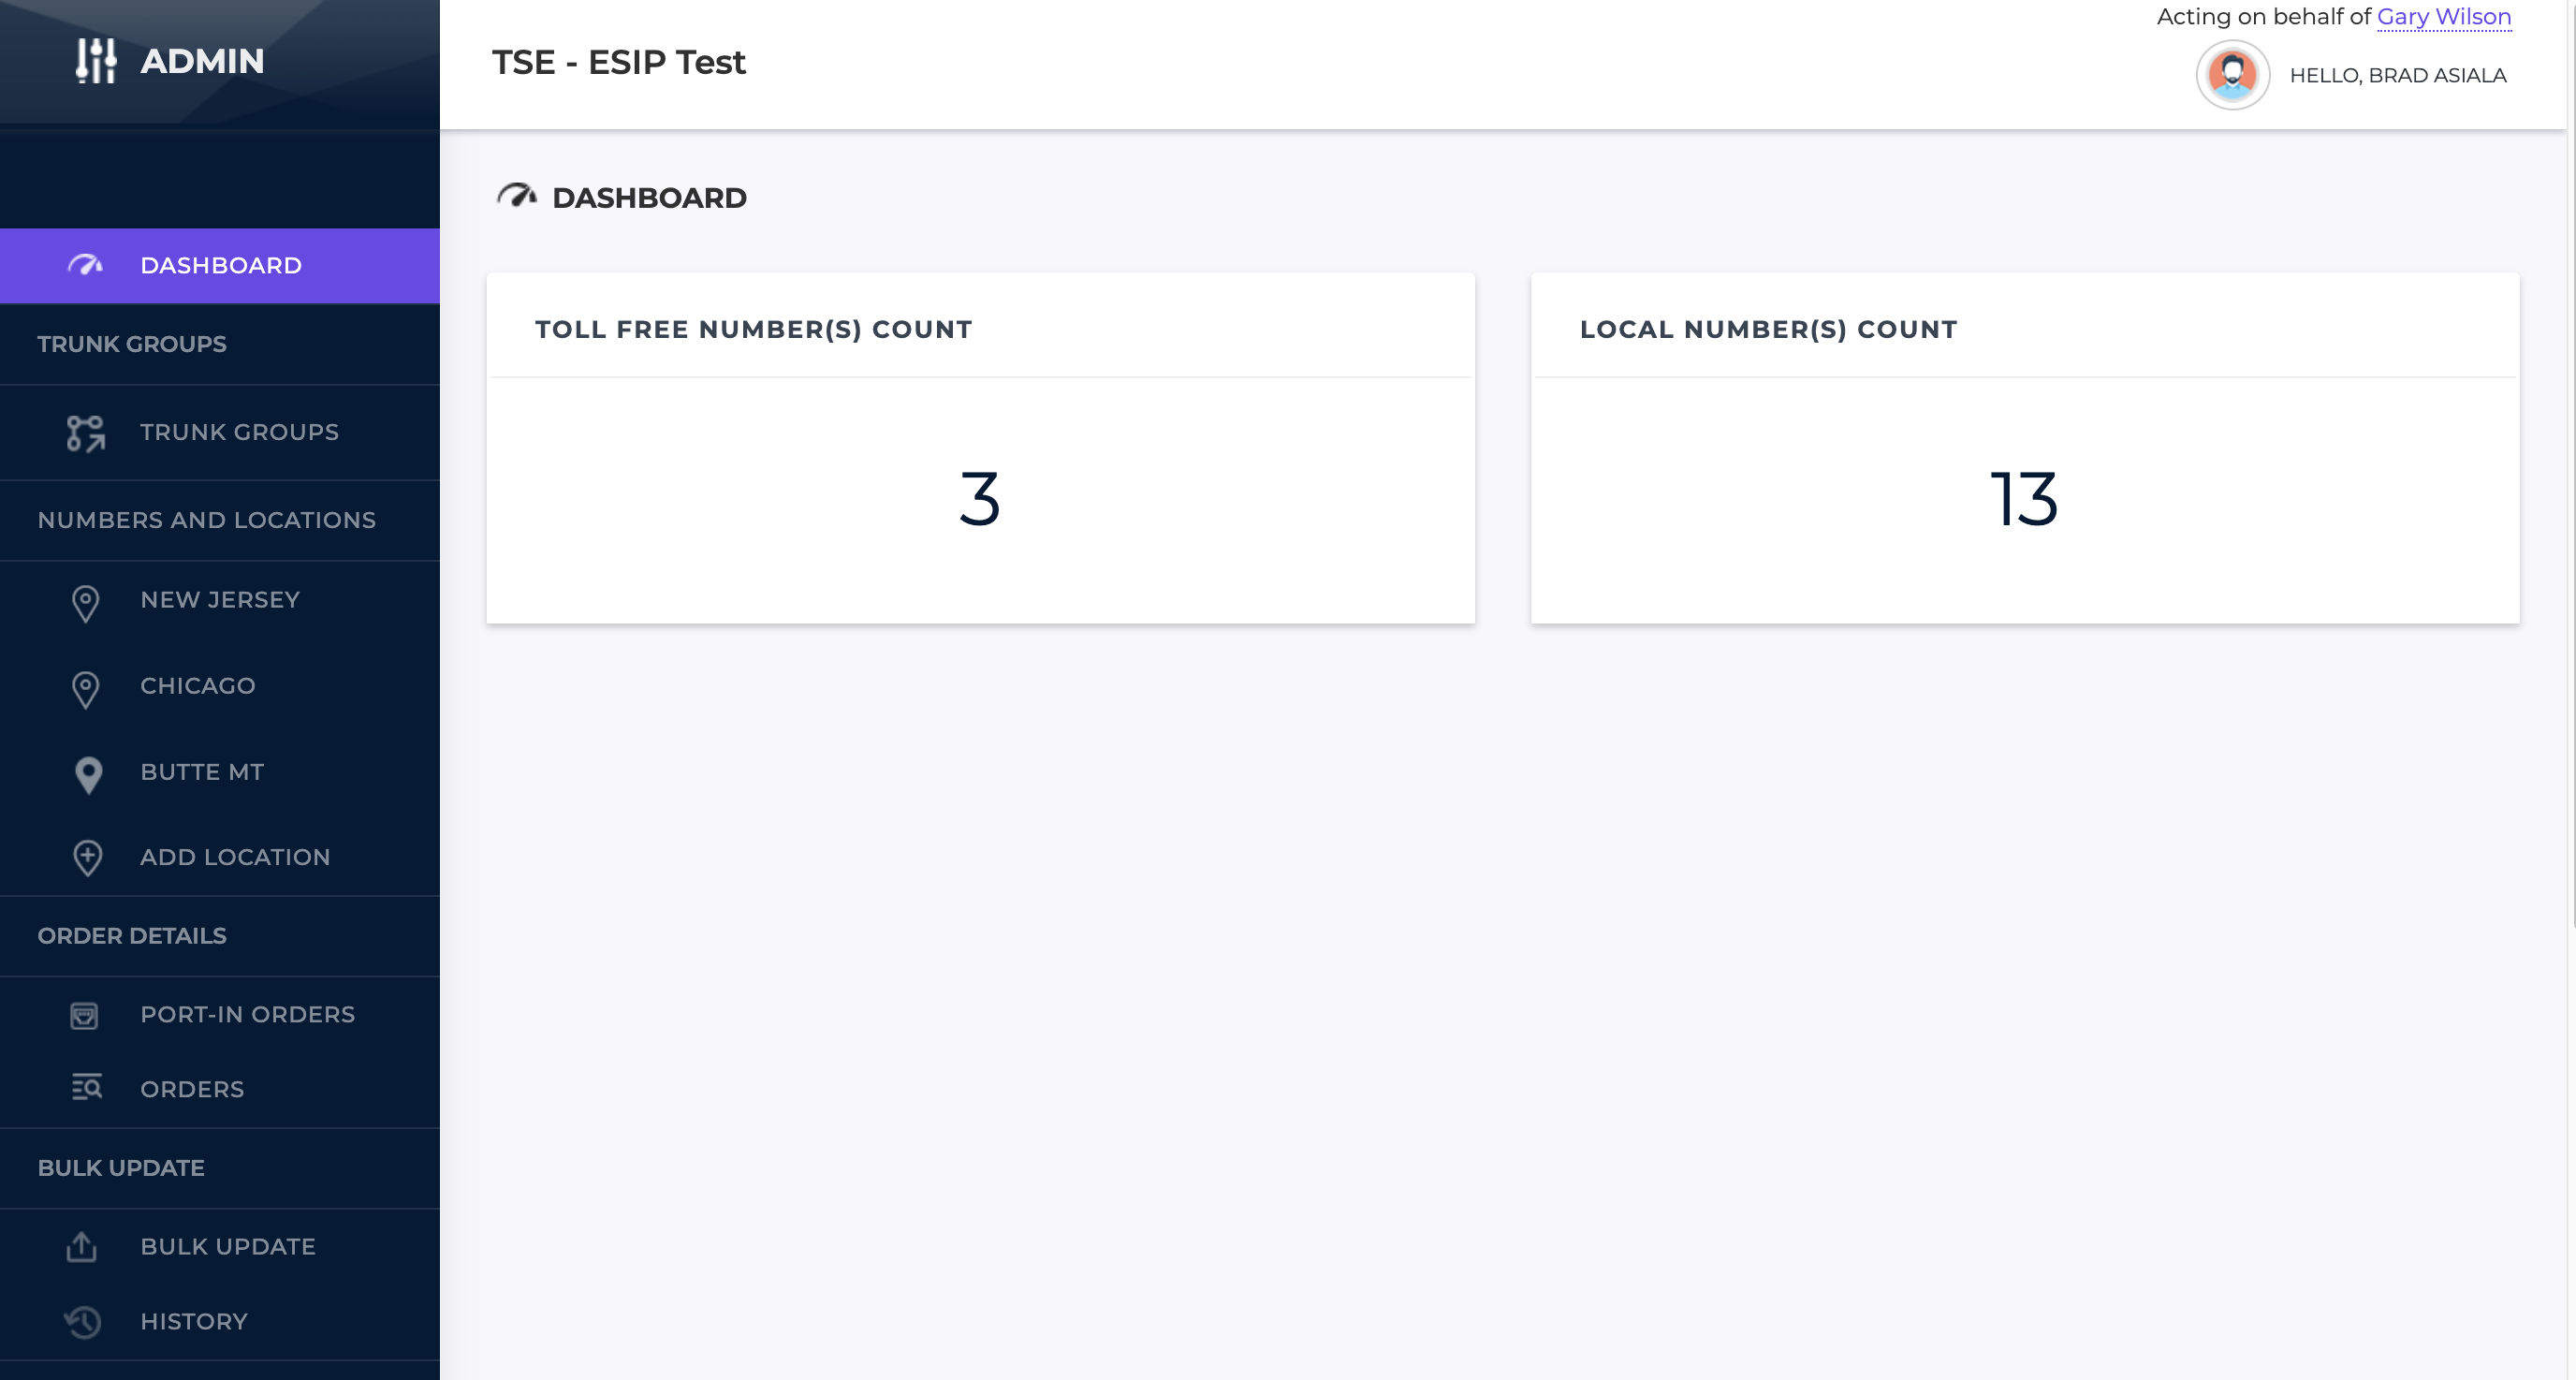Click the Add Location plus-pin icon
Screen dimensions: 2576x1380
88,858
